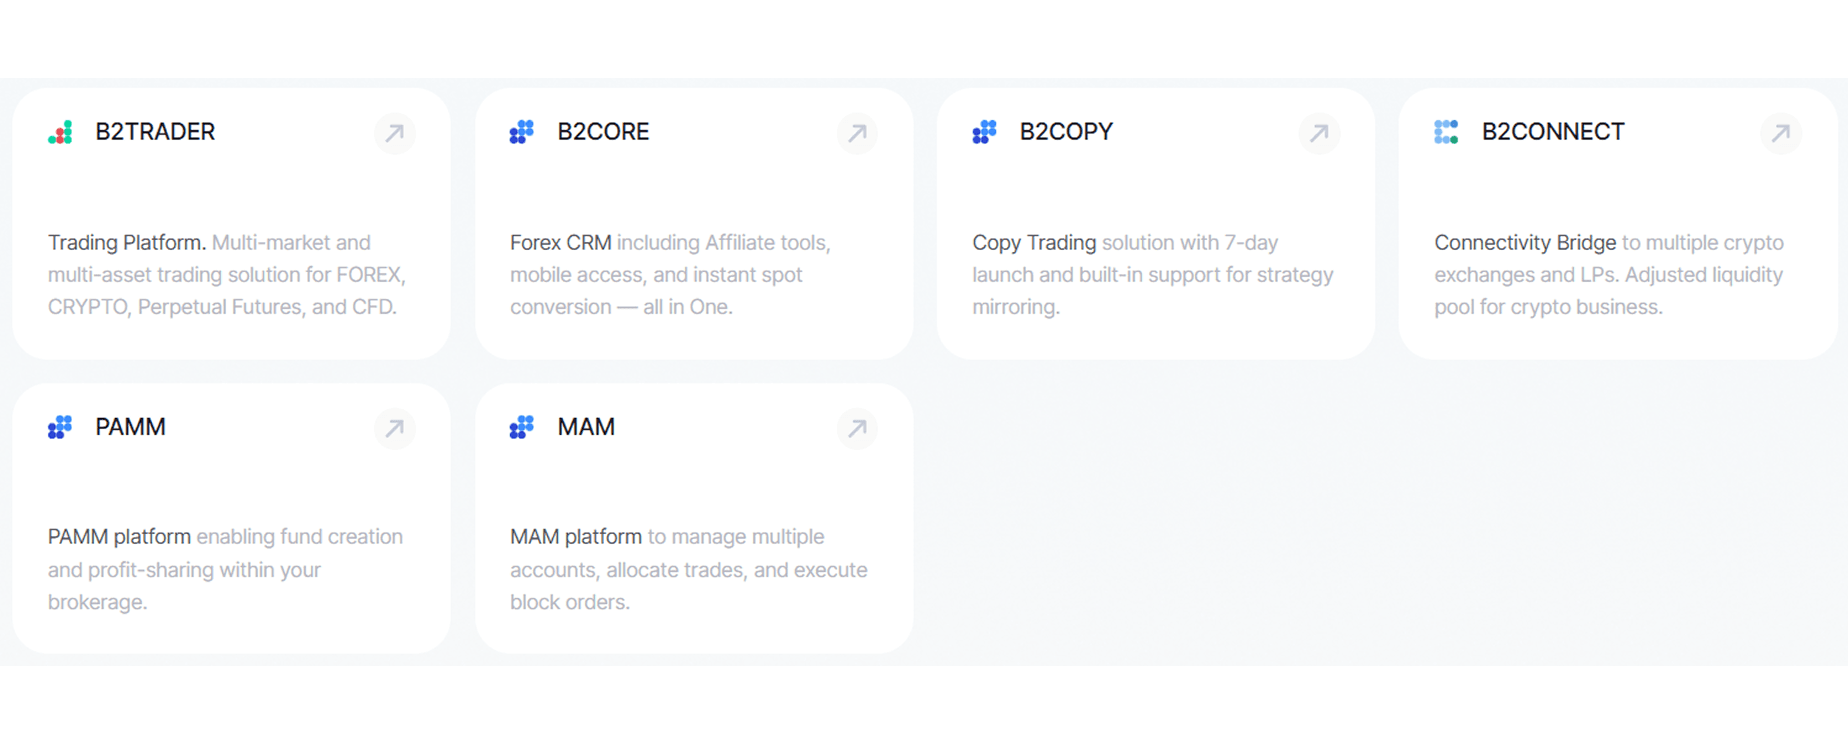Open PAMM via its diagonal arrow

(394, 428)
